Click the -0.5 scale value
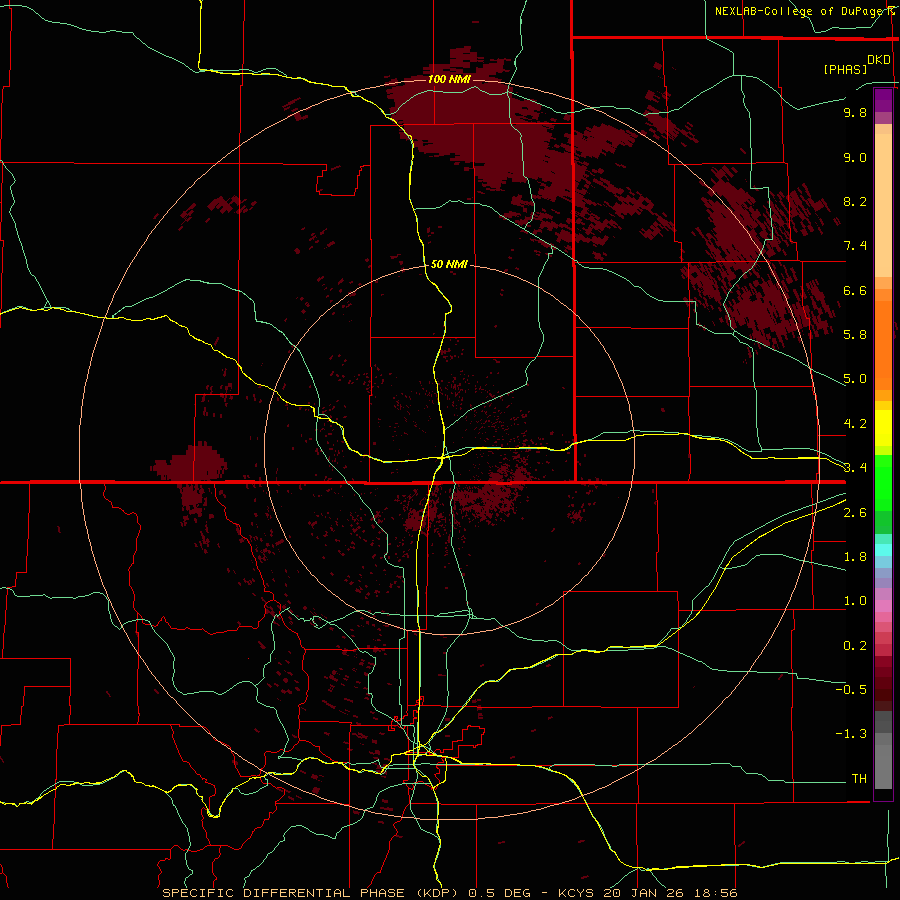This screenshot has width=900, height=900. [851, 690]
